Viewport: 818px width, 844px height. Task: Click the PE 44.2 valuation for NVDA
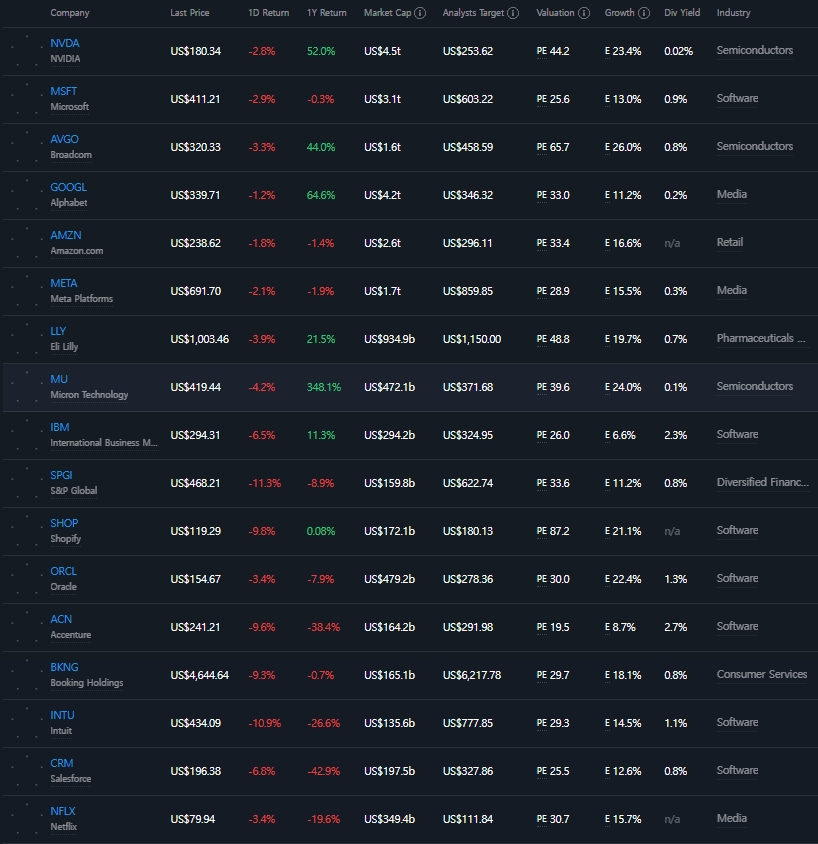pos(553,52)
